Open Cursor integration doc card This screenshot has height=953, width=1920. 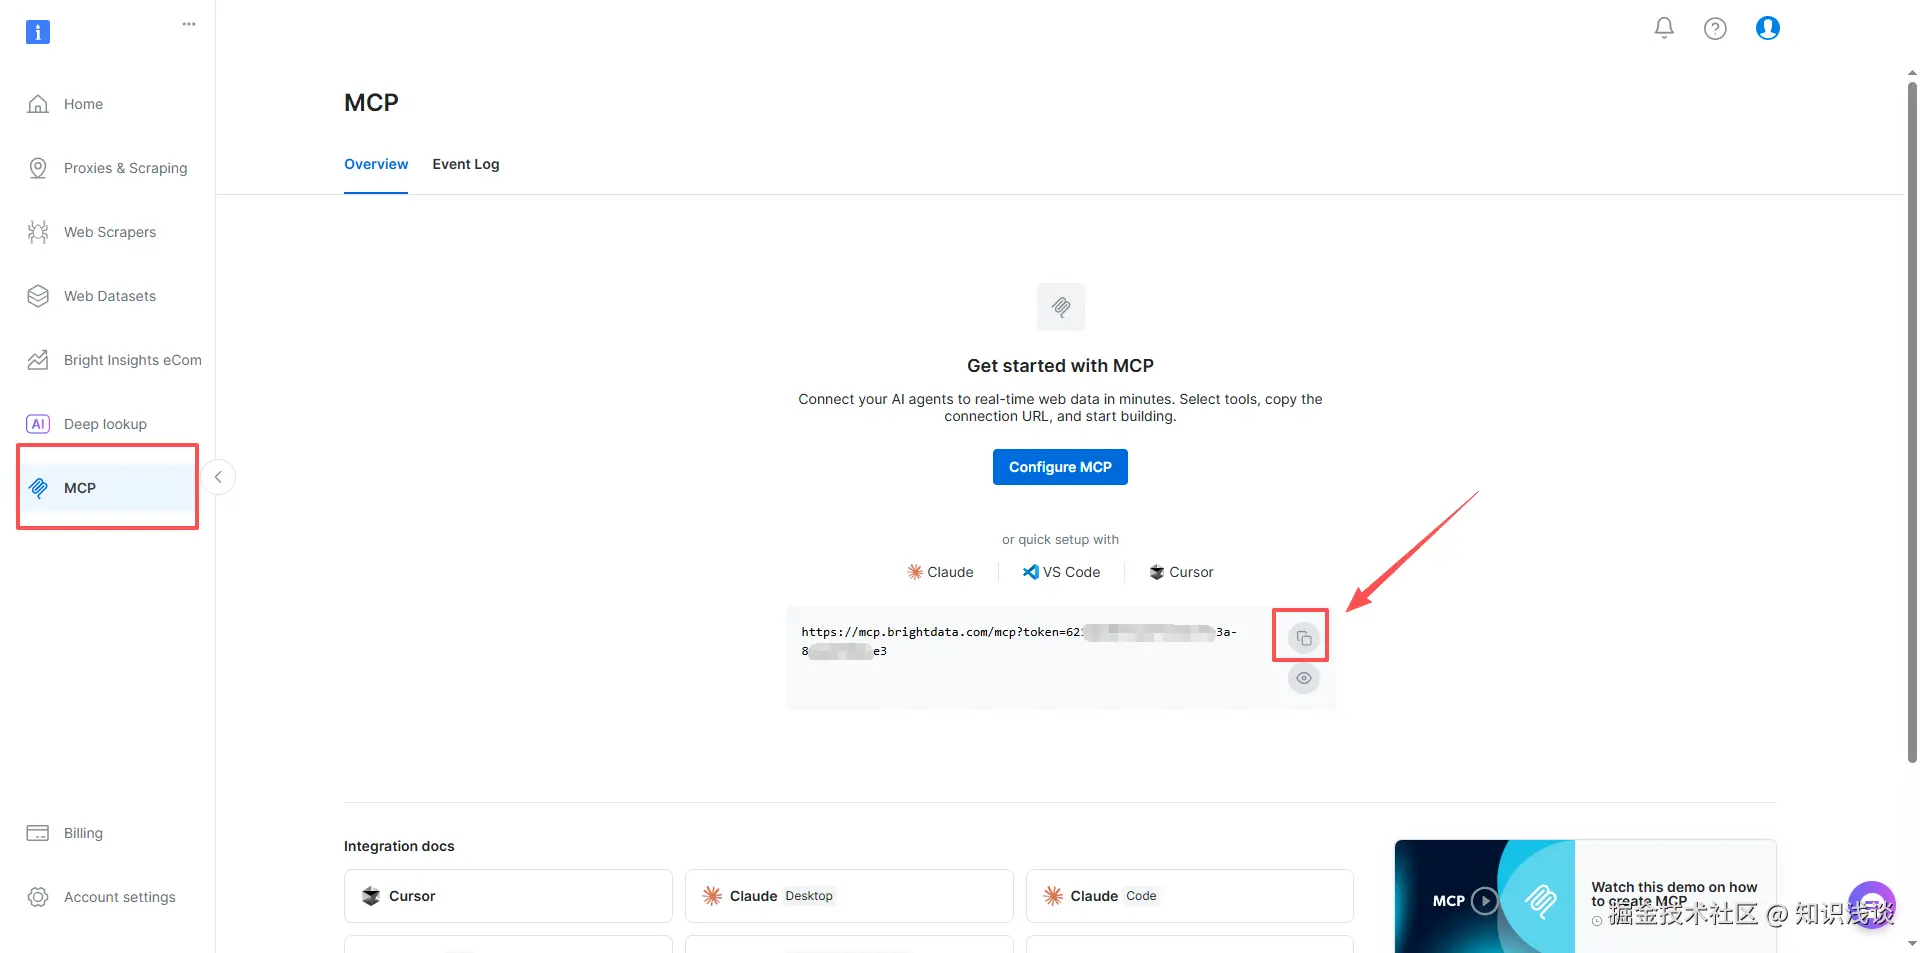(508, 896)
